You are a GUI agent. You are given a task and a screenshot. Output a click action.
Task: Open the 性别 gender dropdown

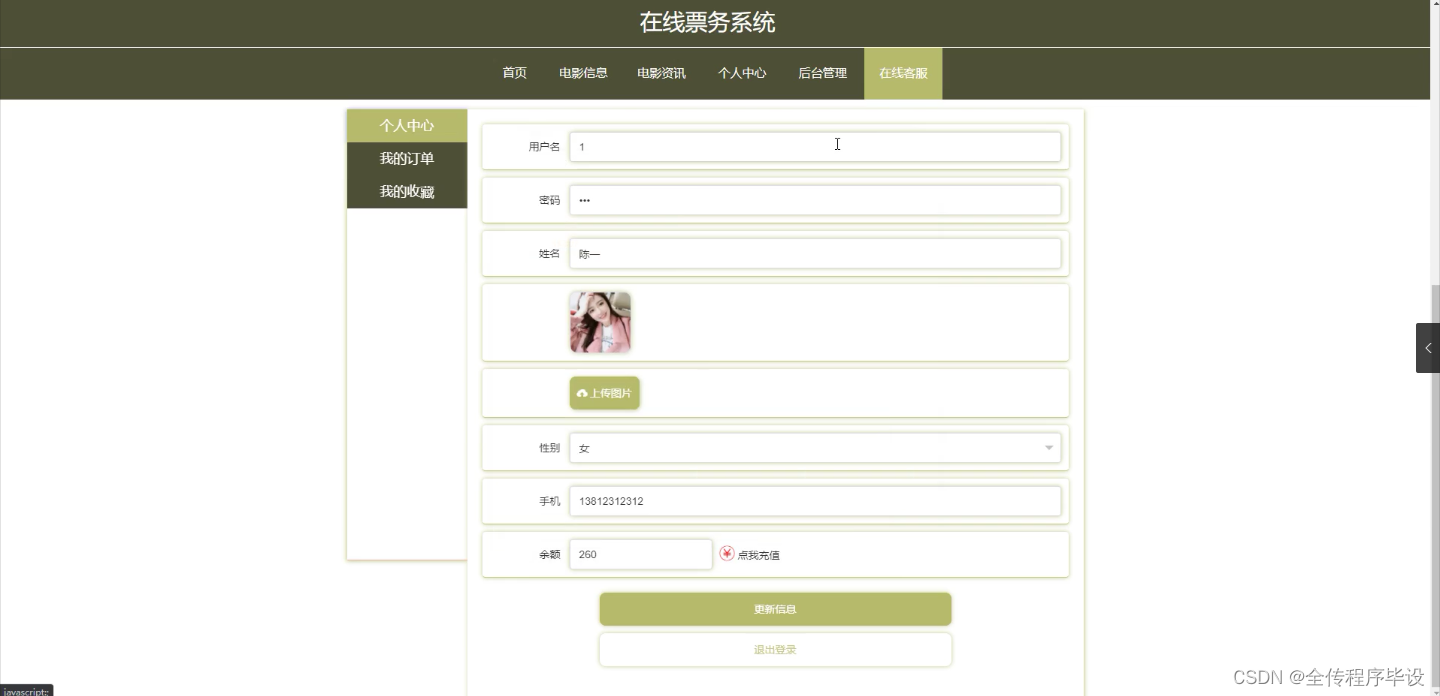[x=816, y=447]
